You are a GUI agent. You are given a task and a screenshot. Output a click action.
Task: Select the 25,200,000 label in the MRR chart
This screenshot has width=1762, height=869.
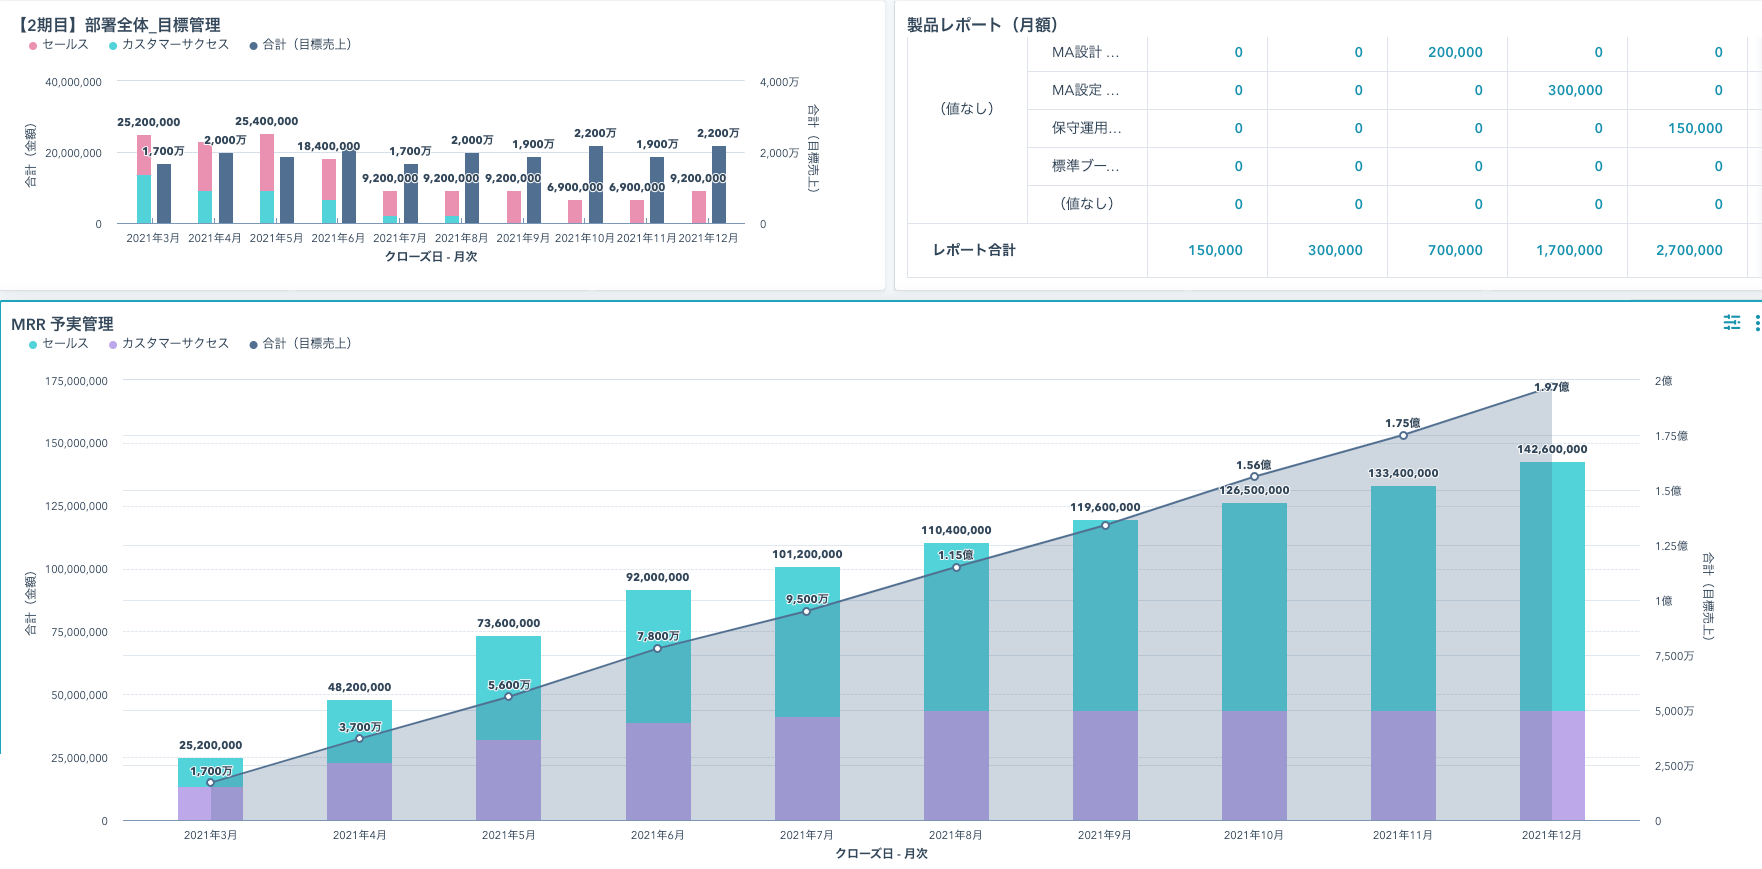tap(211, 745)
